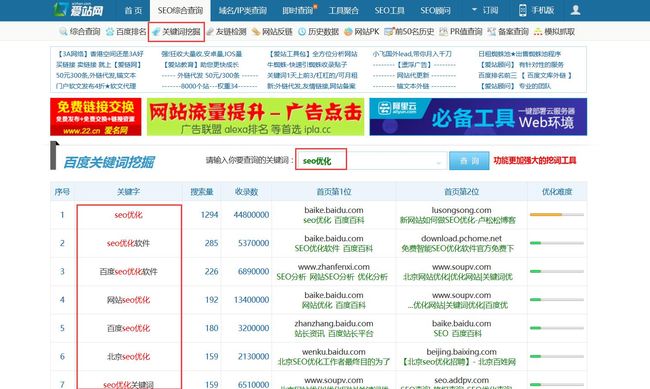
Task: Click keyword 百度seo优化 in row 5
Action: (x=129, y=328)
